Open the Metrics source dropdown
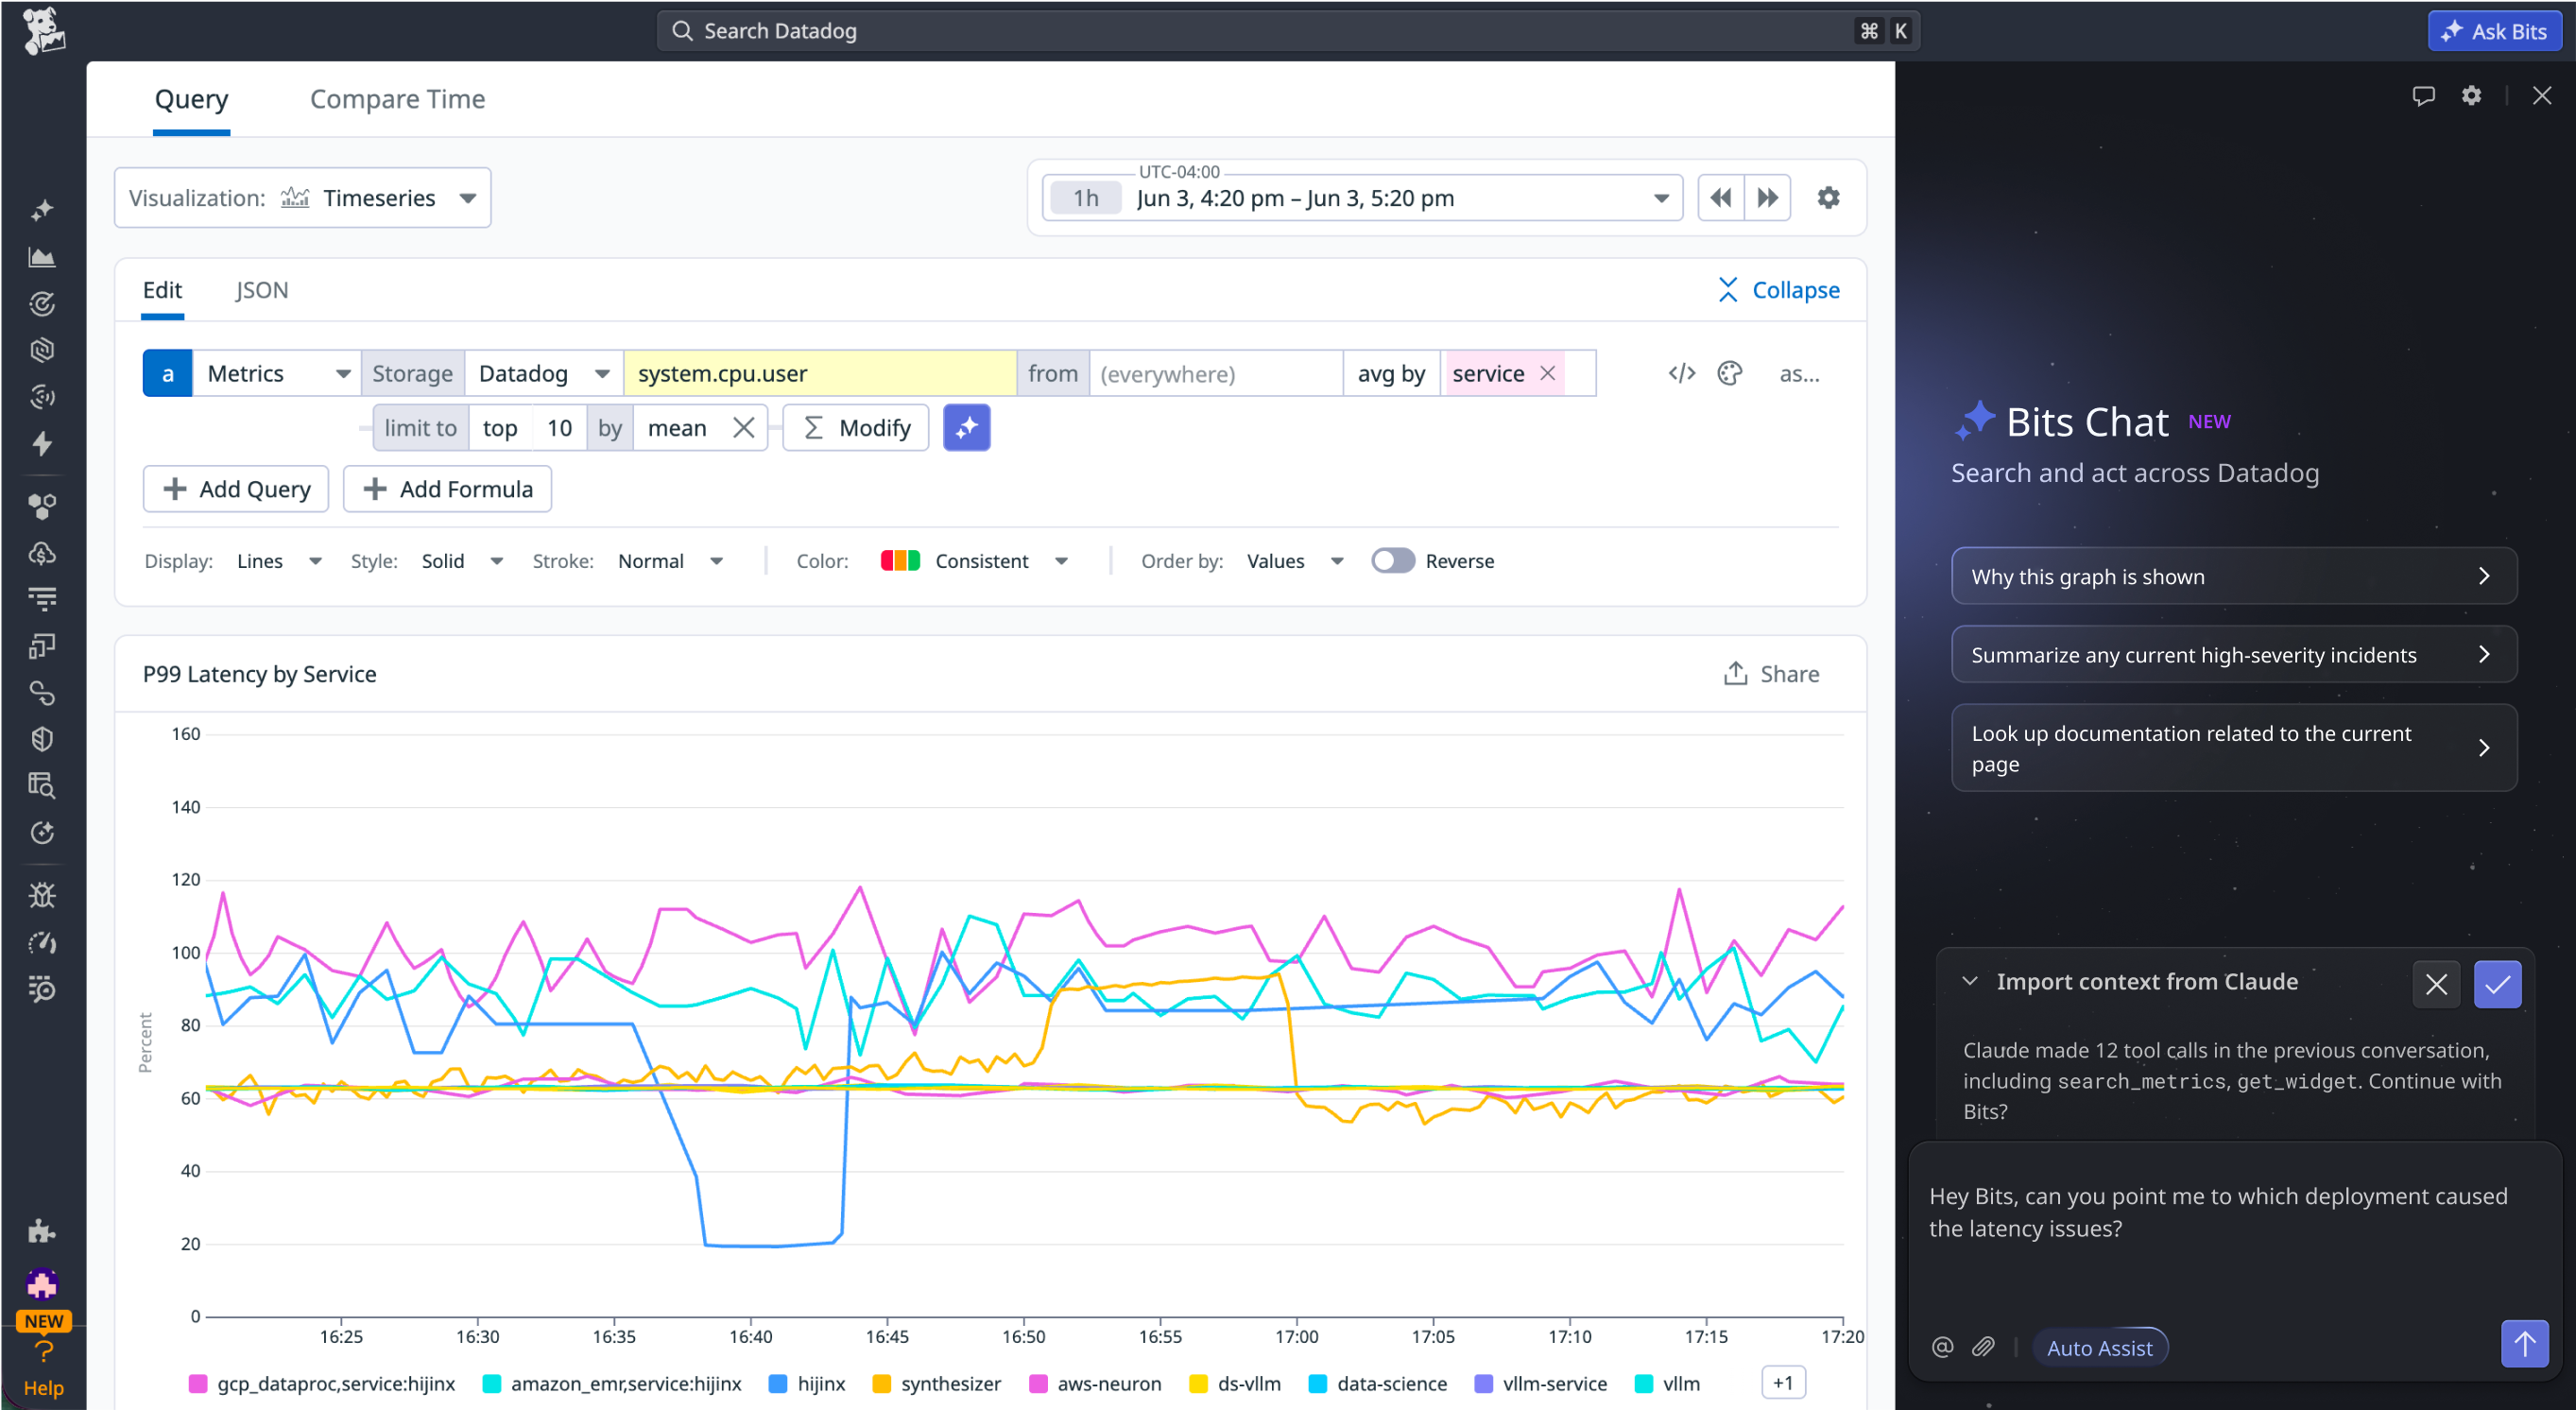 277,373
